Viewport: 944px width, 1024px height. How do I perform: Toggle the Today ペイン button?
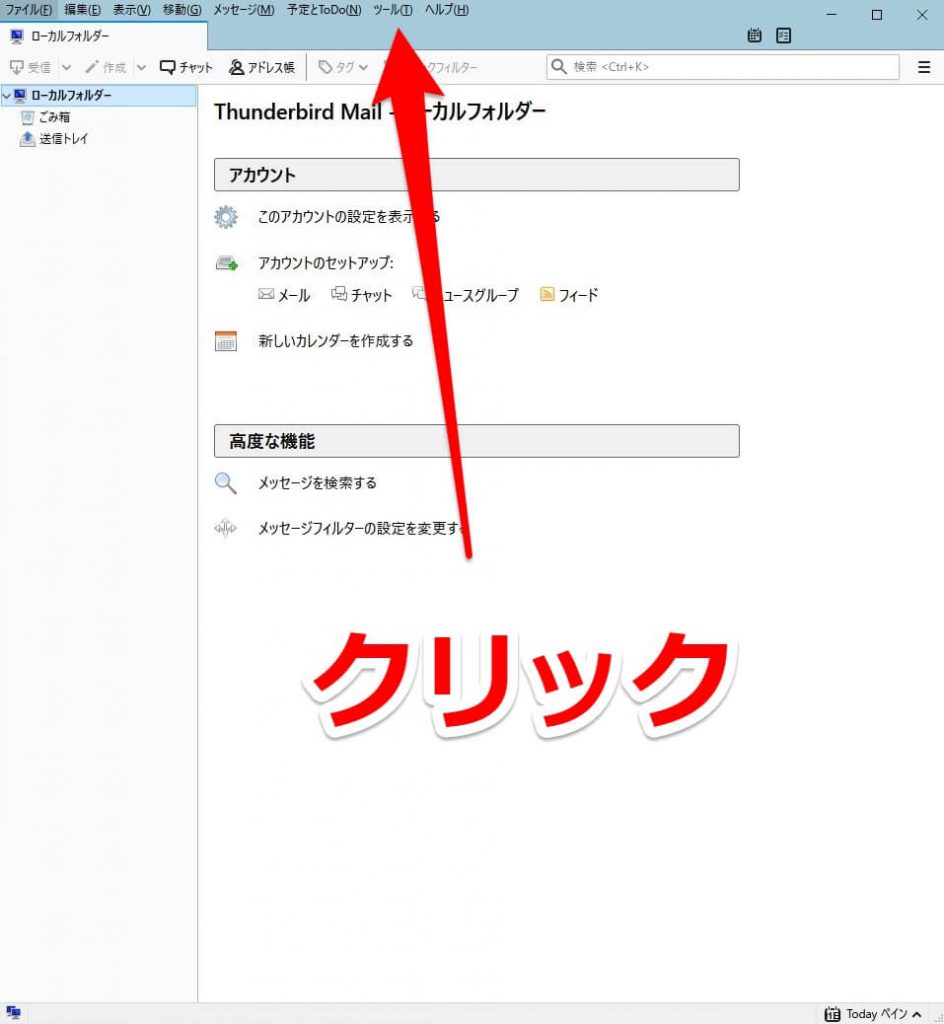pyautogui.click(x=873, y=1014)
